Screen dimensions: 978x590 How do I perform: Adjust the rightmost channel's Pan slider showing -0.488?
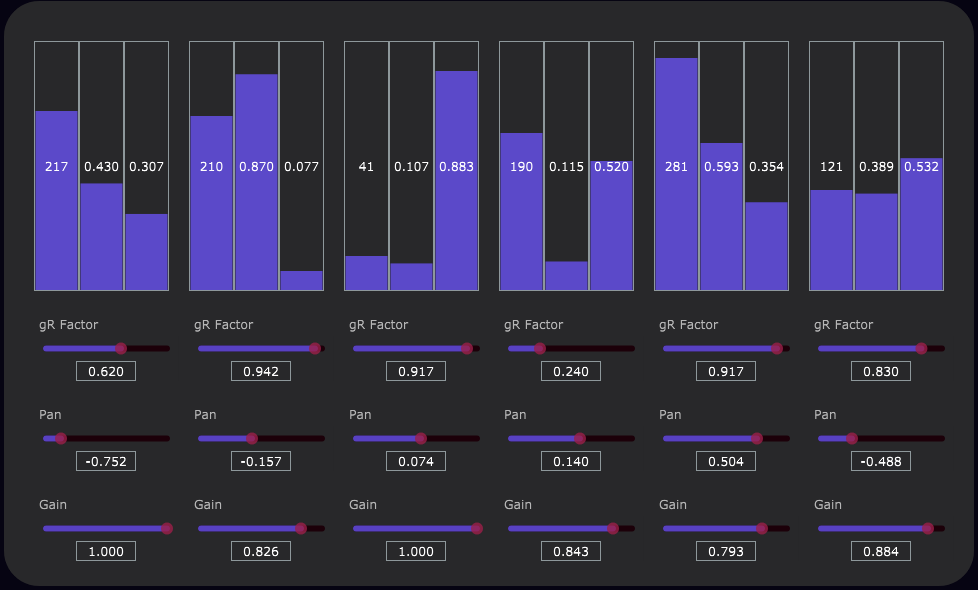(851, 438)
